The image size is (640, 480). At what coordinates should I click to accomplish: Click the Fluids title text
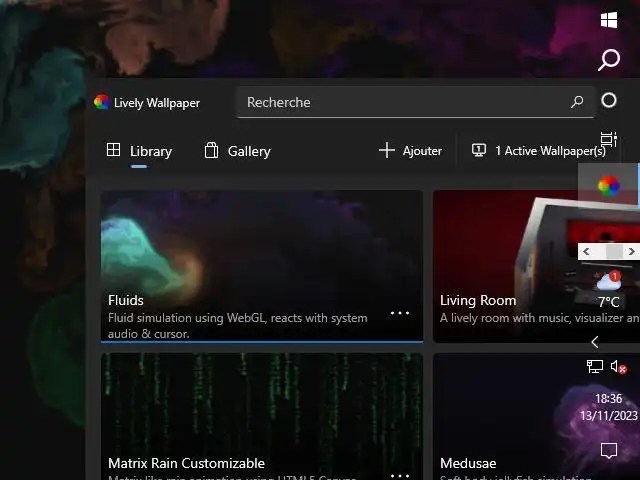pos(126,300)
